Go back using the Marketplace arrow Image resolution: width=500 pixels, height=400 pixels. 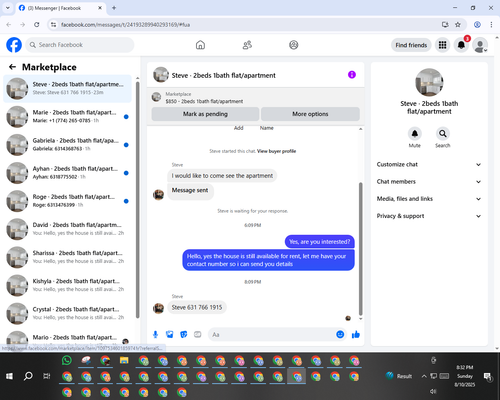point(12,67)
